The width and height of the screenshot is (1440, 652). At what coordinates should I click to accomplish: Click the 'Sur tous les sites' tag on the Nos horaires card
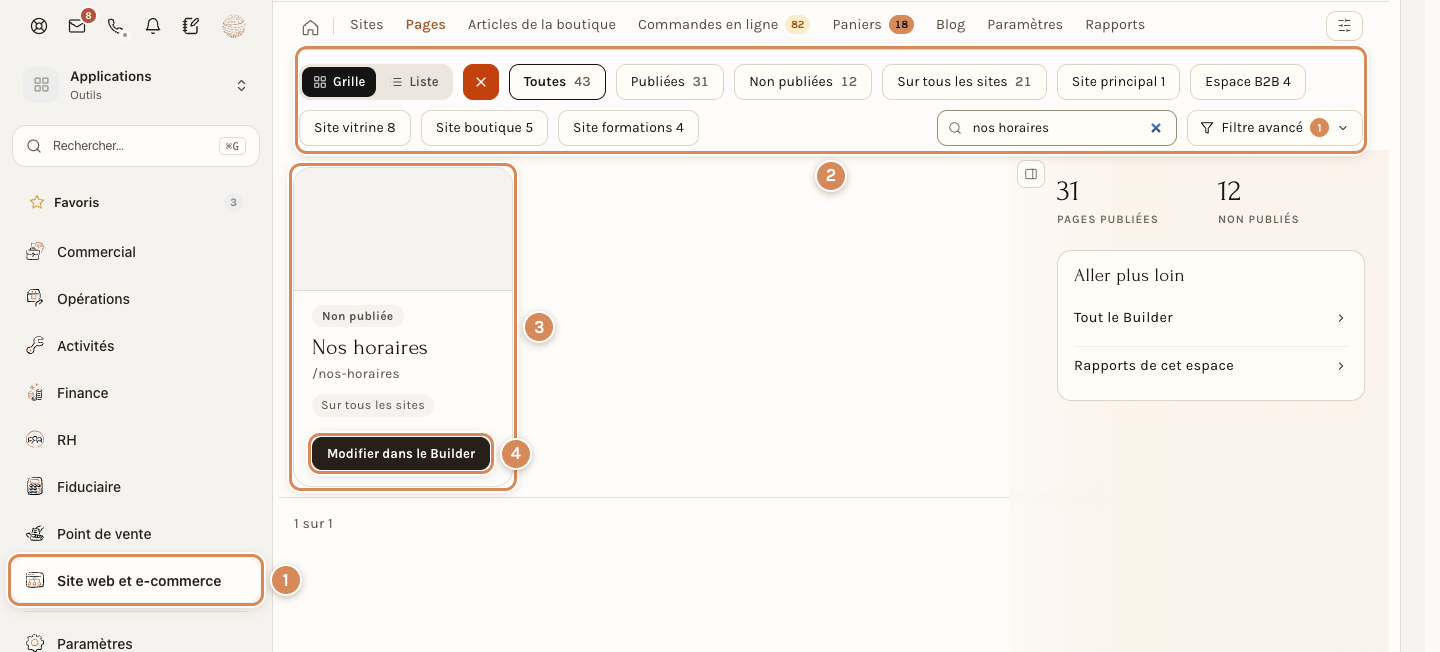(373, 405)
